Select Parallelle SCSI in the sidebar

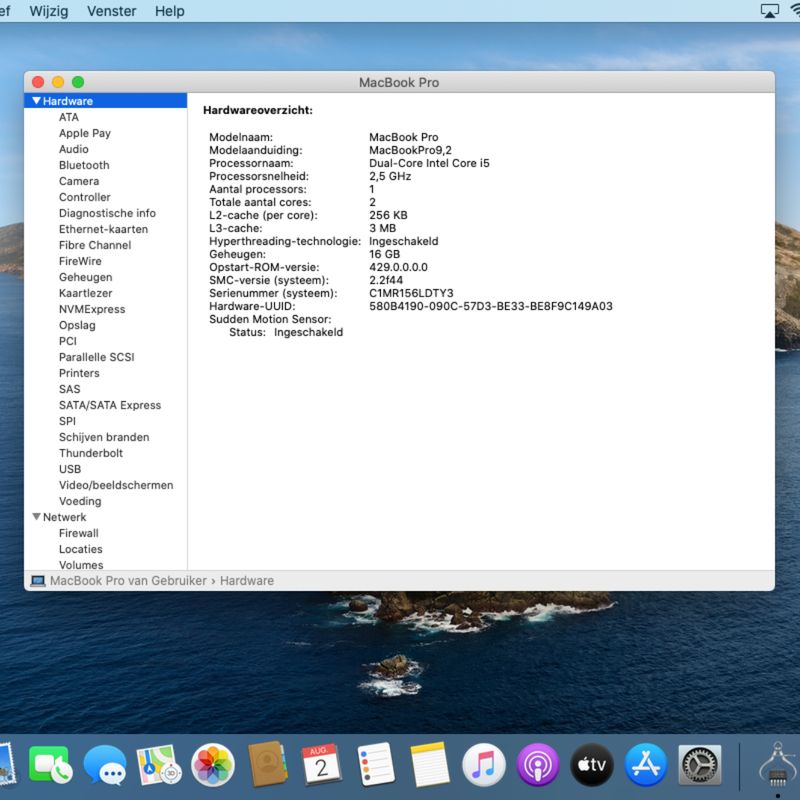tap(97, 357)
